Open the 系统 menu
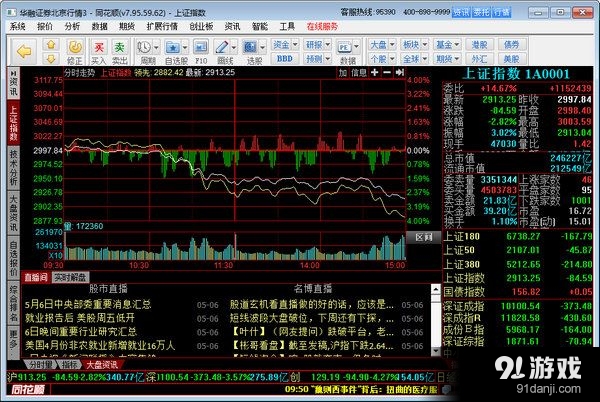The image size is (600, 402). 18,26
